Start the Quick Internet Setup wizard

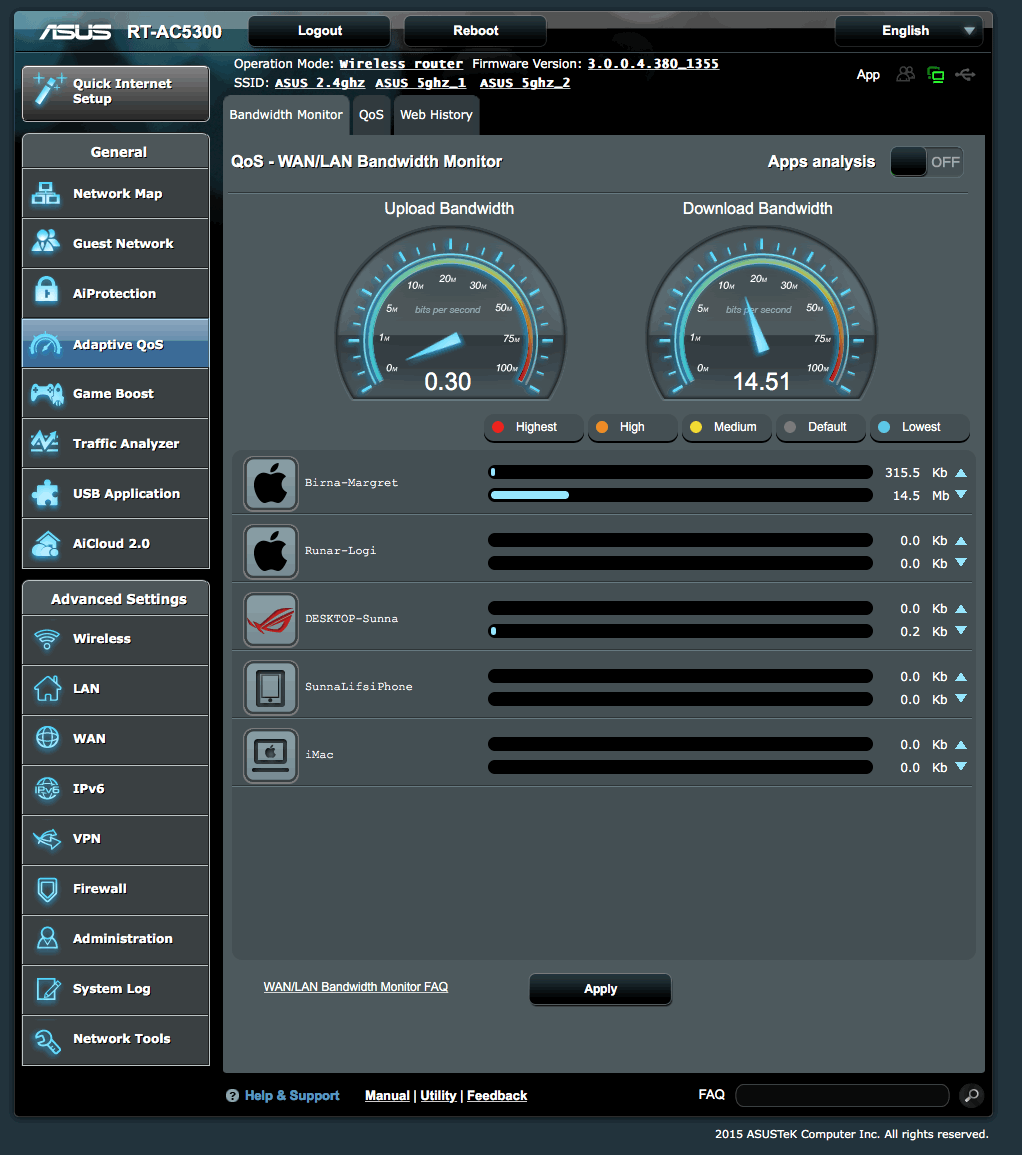[x=115, y=91]
